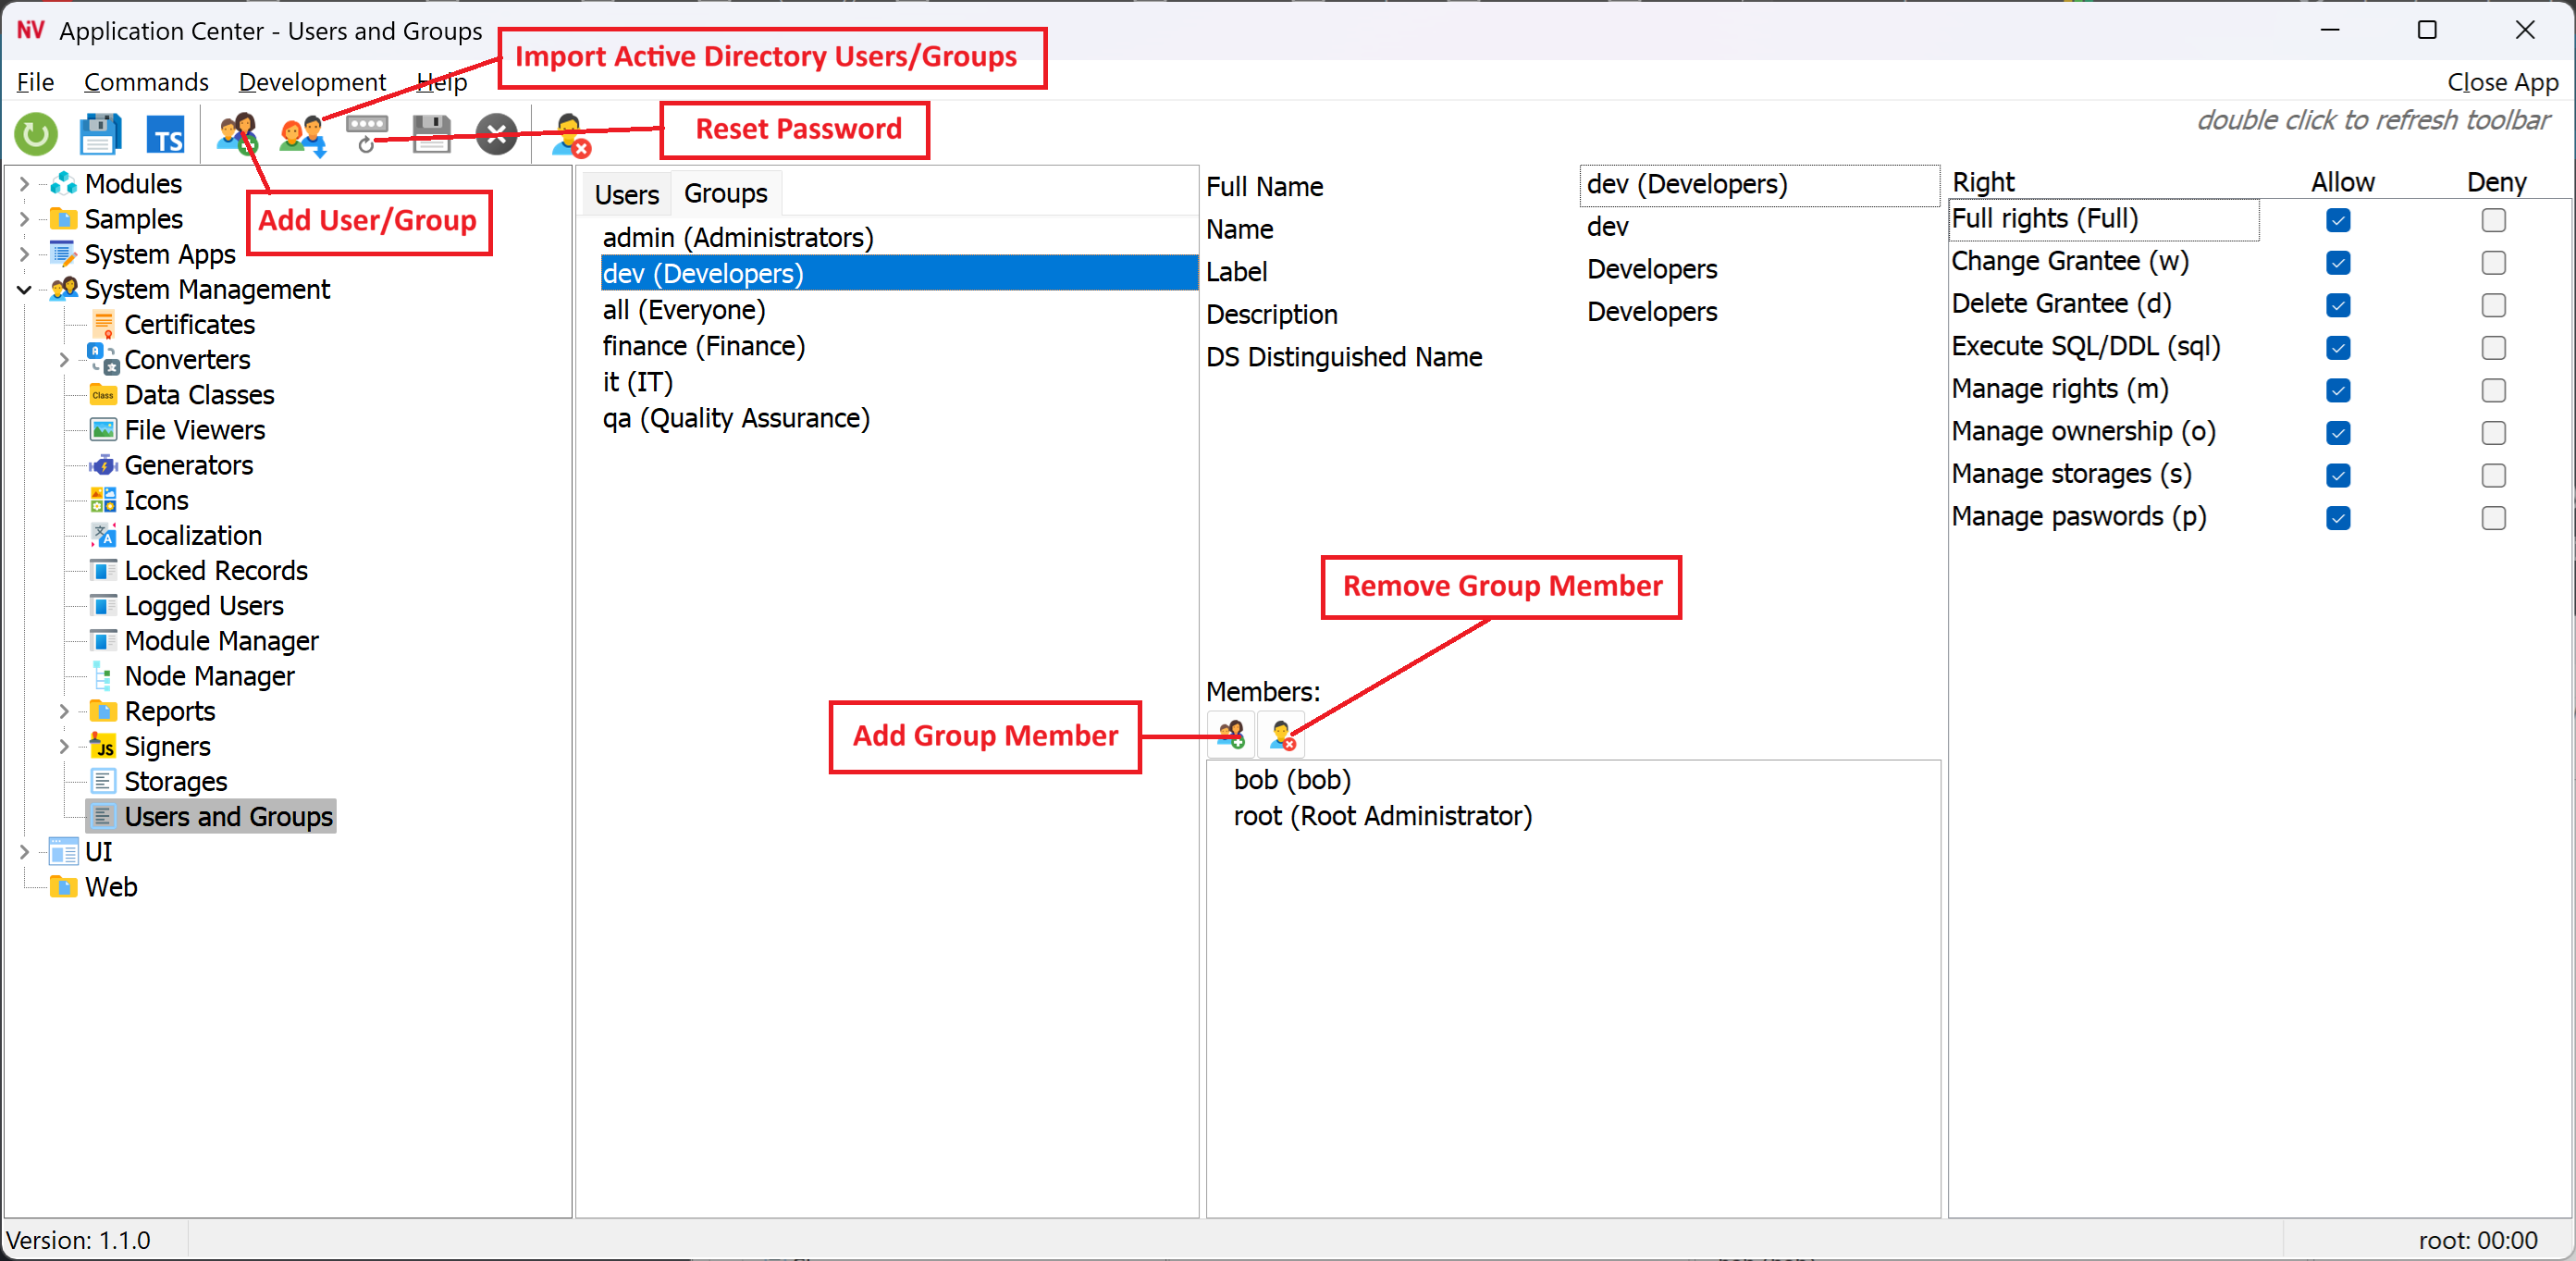Click the TS toolbar icon
The height and width of the screenshot is (1261, 2576).
pyautogui.click(x=166, y=134)
